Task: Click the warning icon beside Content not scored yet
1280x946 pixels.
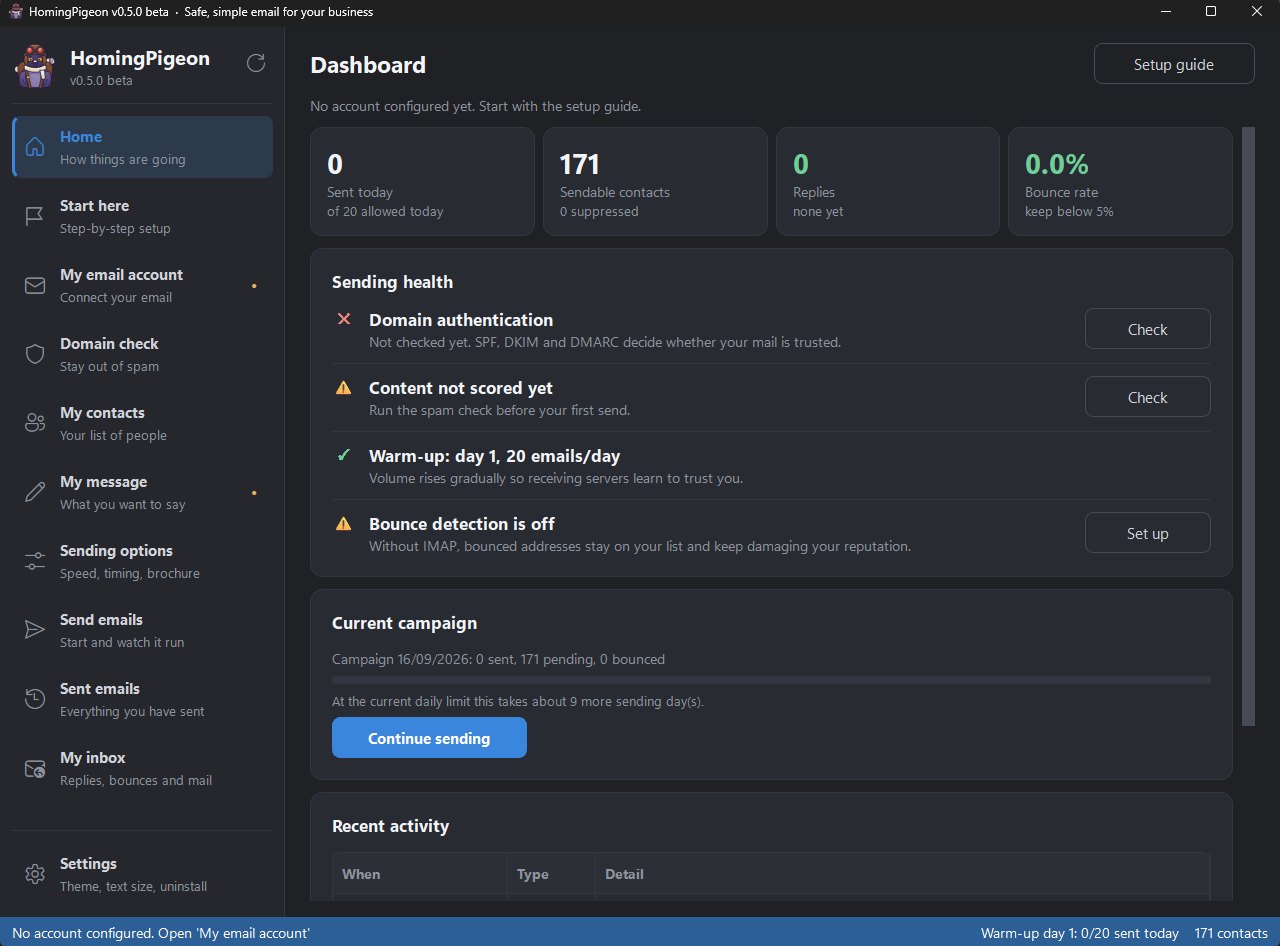Action: tap(344, 387)
